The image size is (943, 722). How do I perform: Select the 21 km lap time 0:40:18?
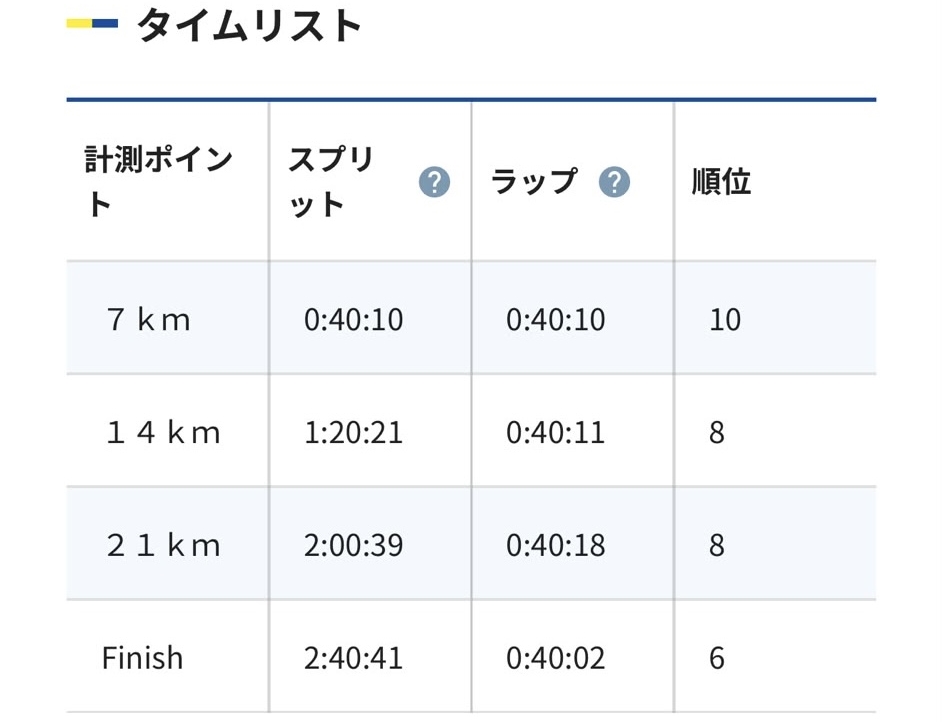(555, 545)
